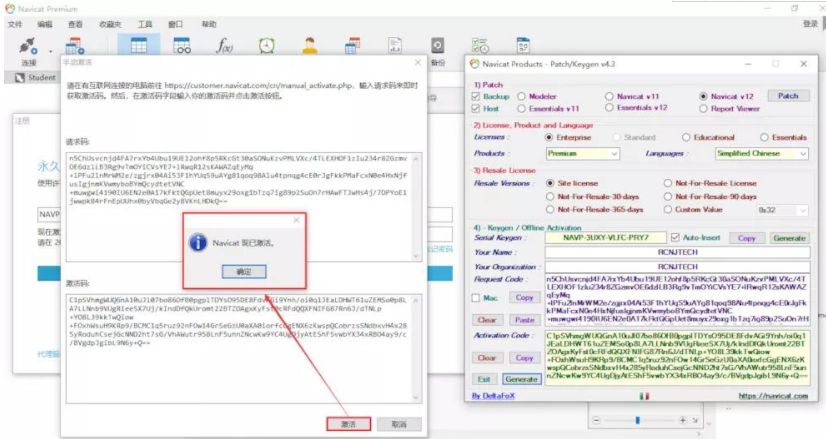This screenshot has height=439, width=826.
Task: Click the Exit button in keygen
Action: (484, 379)
